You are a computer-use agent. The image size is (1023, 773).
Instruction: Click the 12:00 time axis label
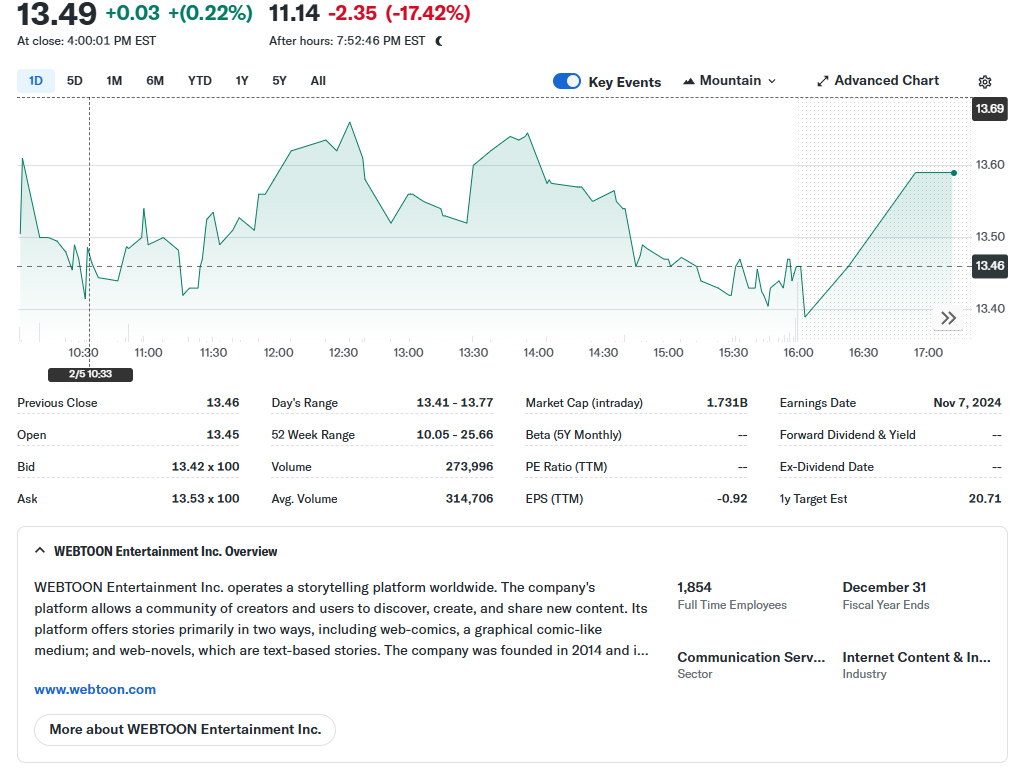click(x=279, y=353)
